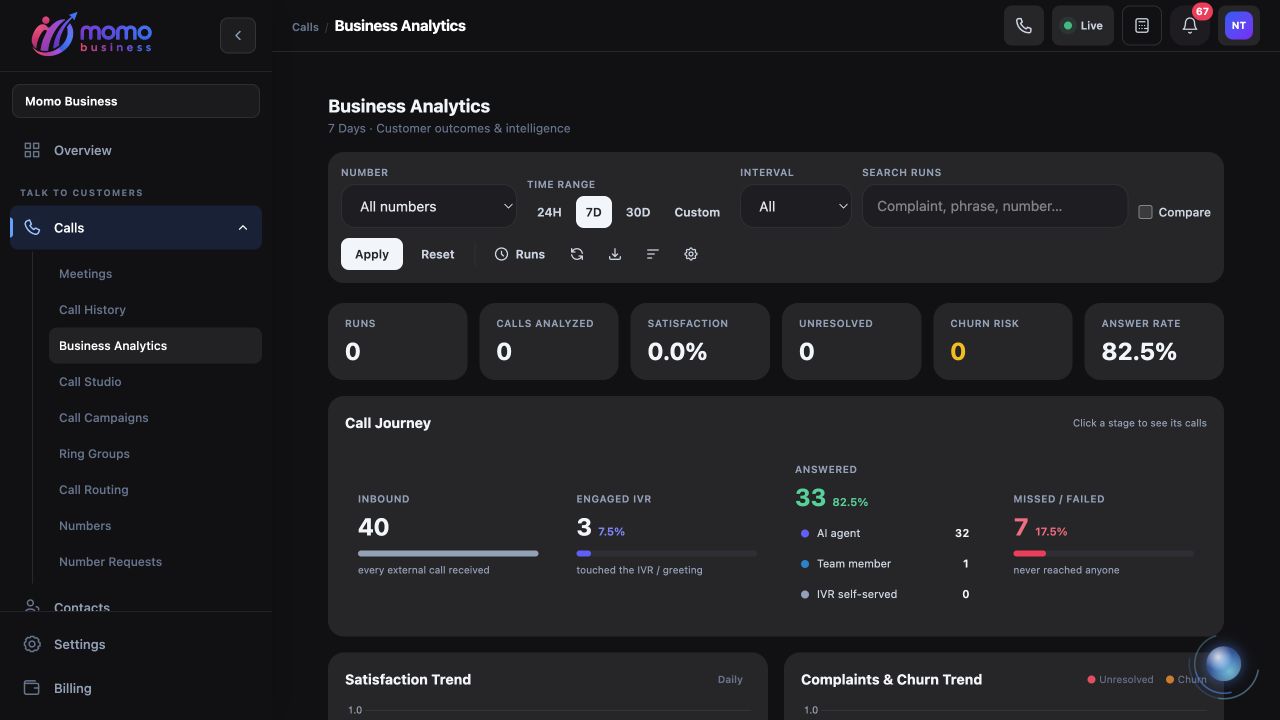Open the phone dialer icon in header
The height and width of the screenshot is (720, 1280).
[x=1023, y=26]
